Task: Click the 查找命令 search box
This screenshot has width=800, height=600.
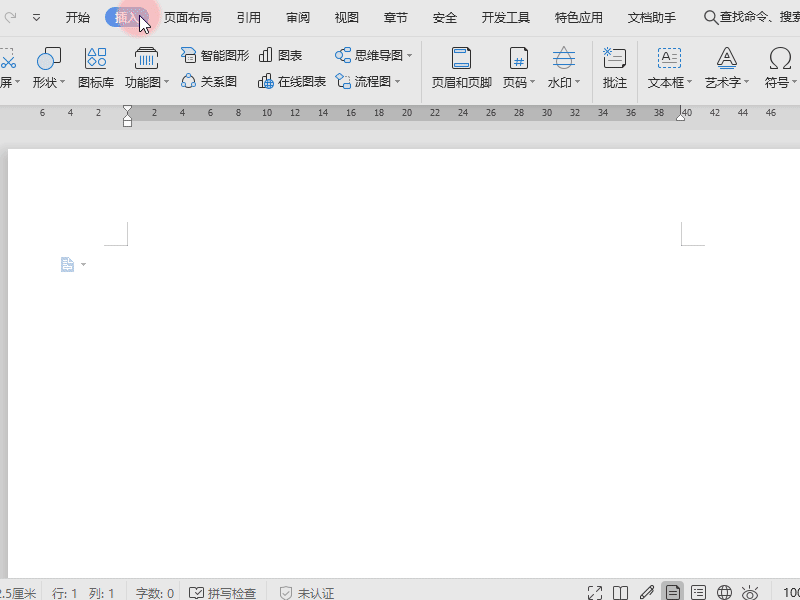Action: [751, 17]
